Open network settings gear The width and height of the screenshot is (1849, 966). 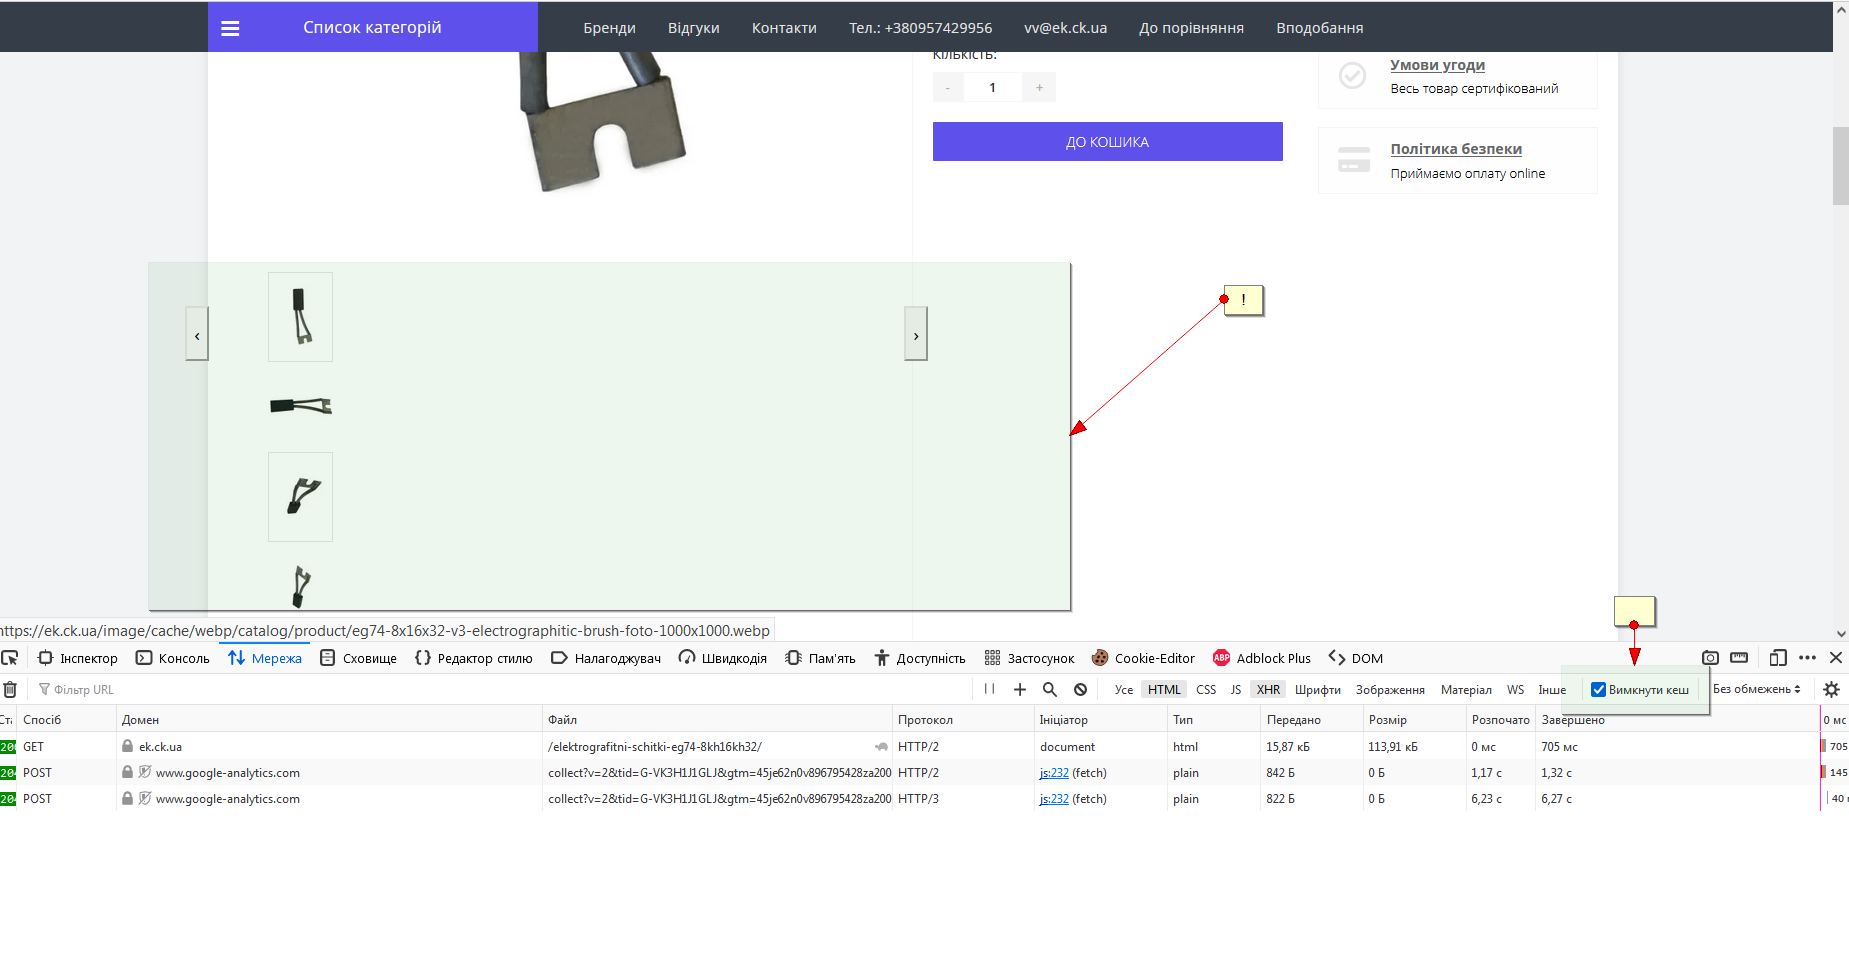pyautogui.click(x=1832, y=689)
